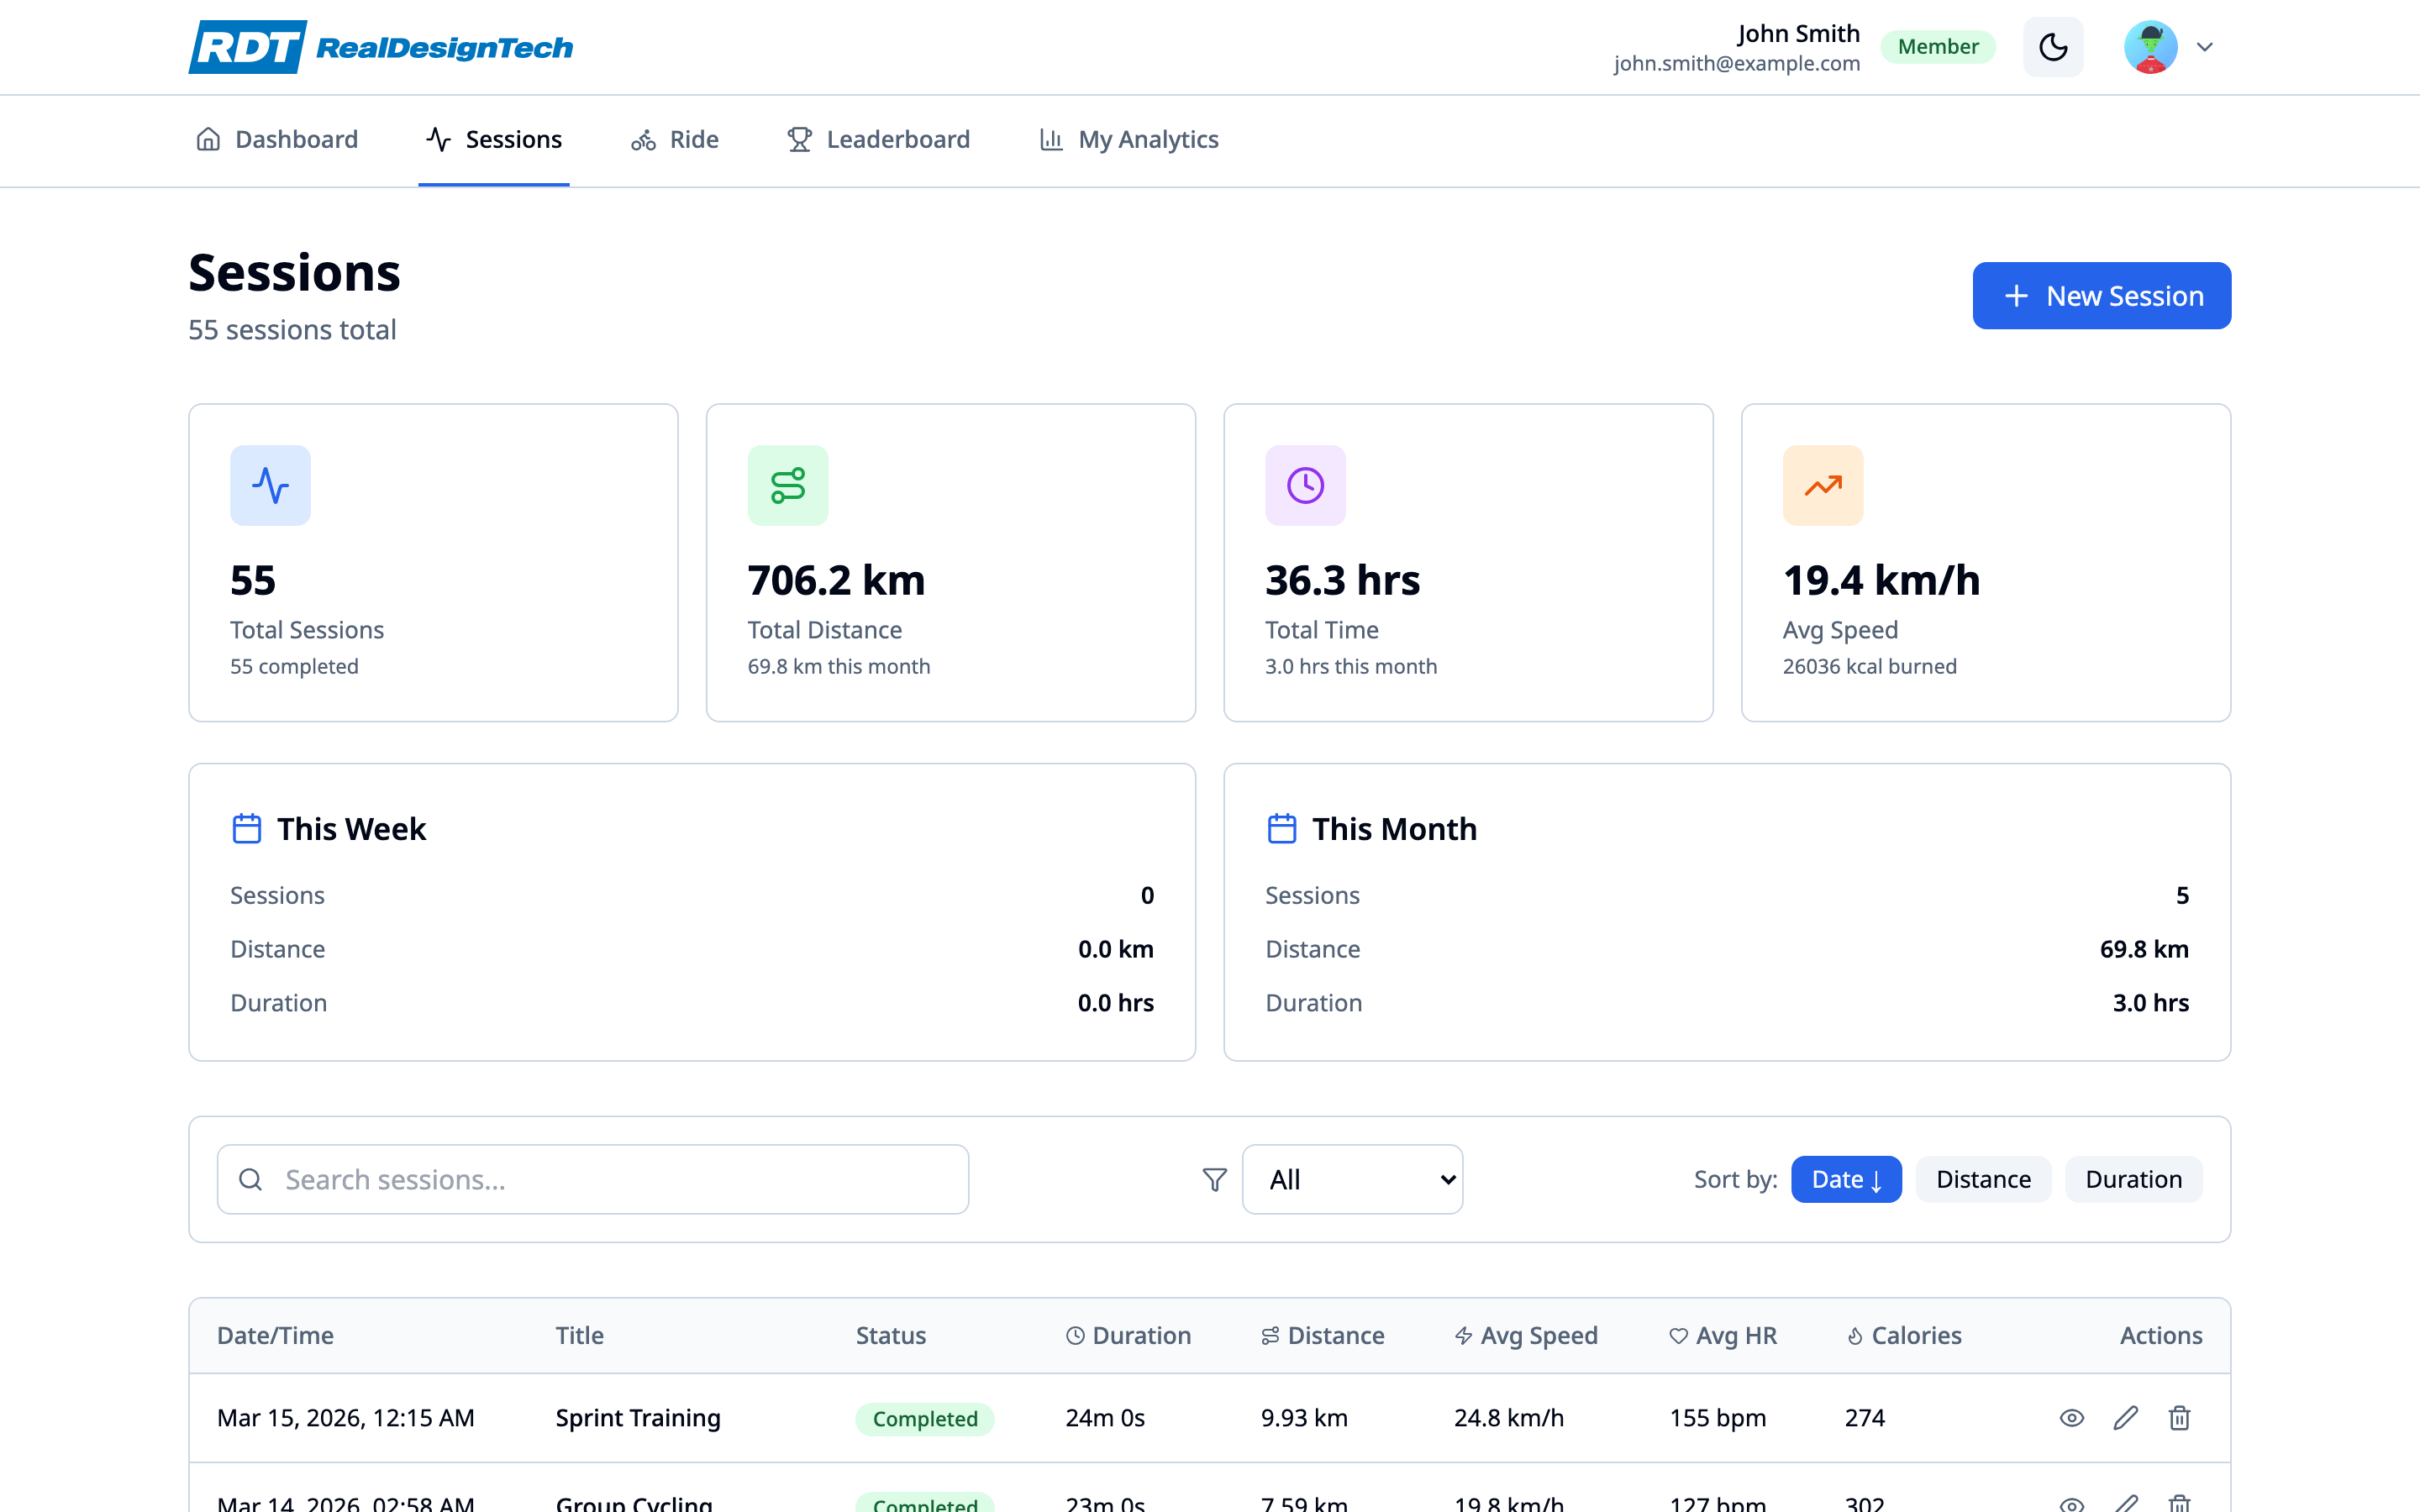Open the All status filter dropdown
Screen dimensions: 2420x1512
pos(1352,1179)
